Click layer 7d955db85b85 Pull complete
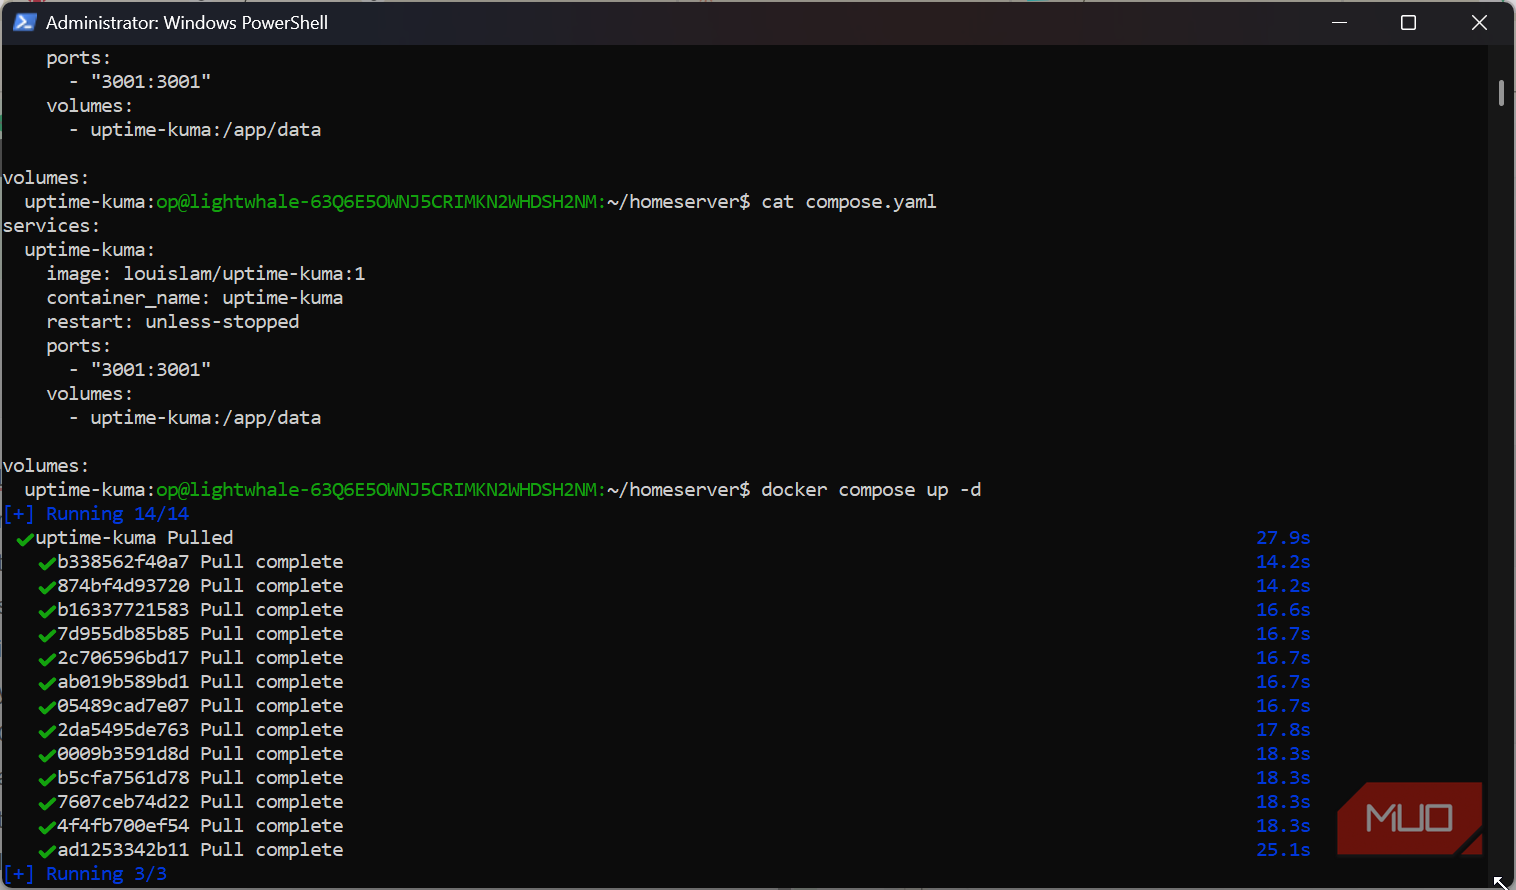The height and width of the screenshot is (890, 1516). coord(200,634)
